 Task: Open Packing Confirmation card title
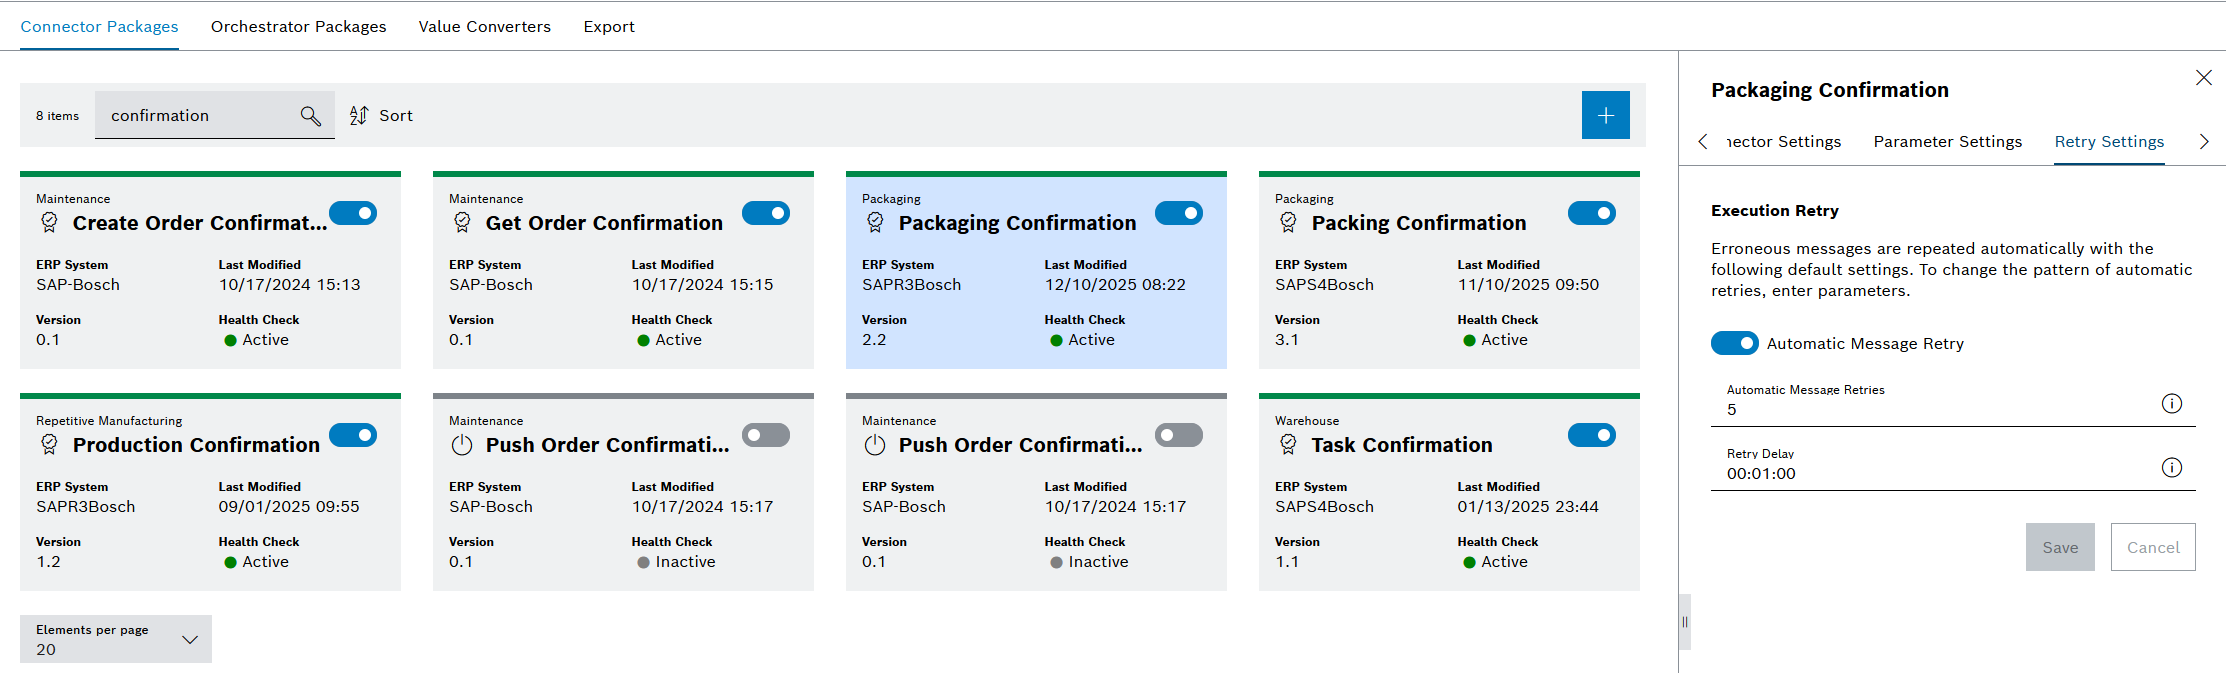(x=1419, y=223)
